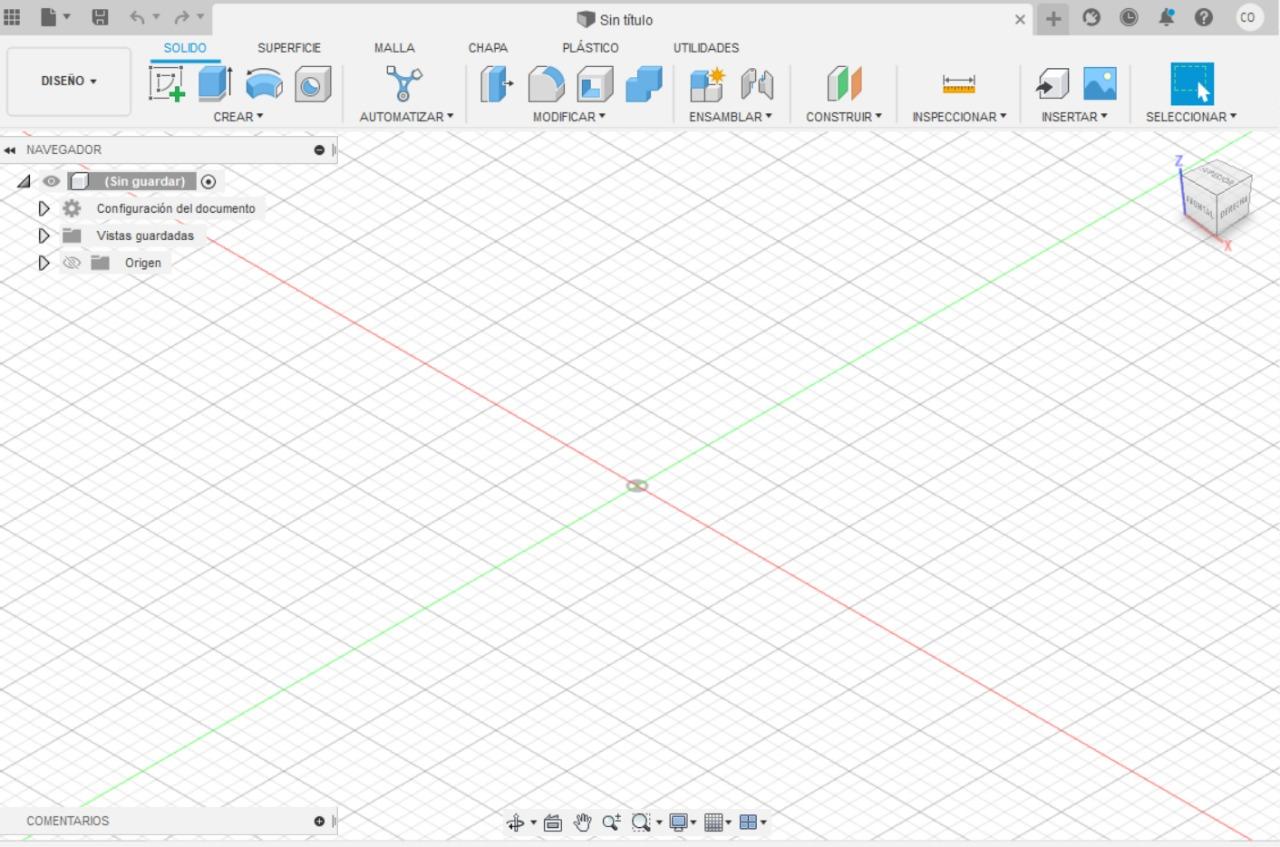Expand the Vistas guardadas folder
Viewport: 1280px width, 847px height.
(x=43, y=236)
